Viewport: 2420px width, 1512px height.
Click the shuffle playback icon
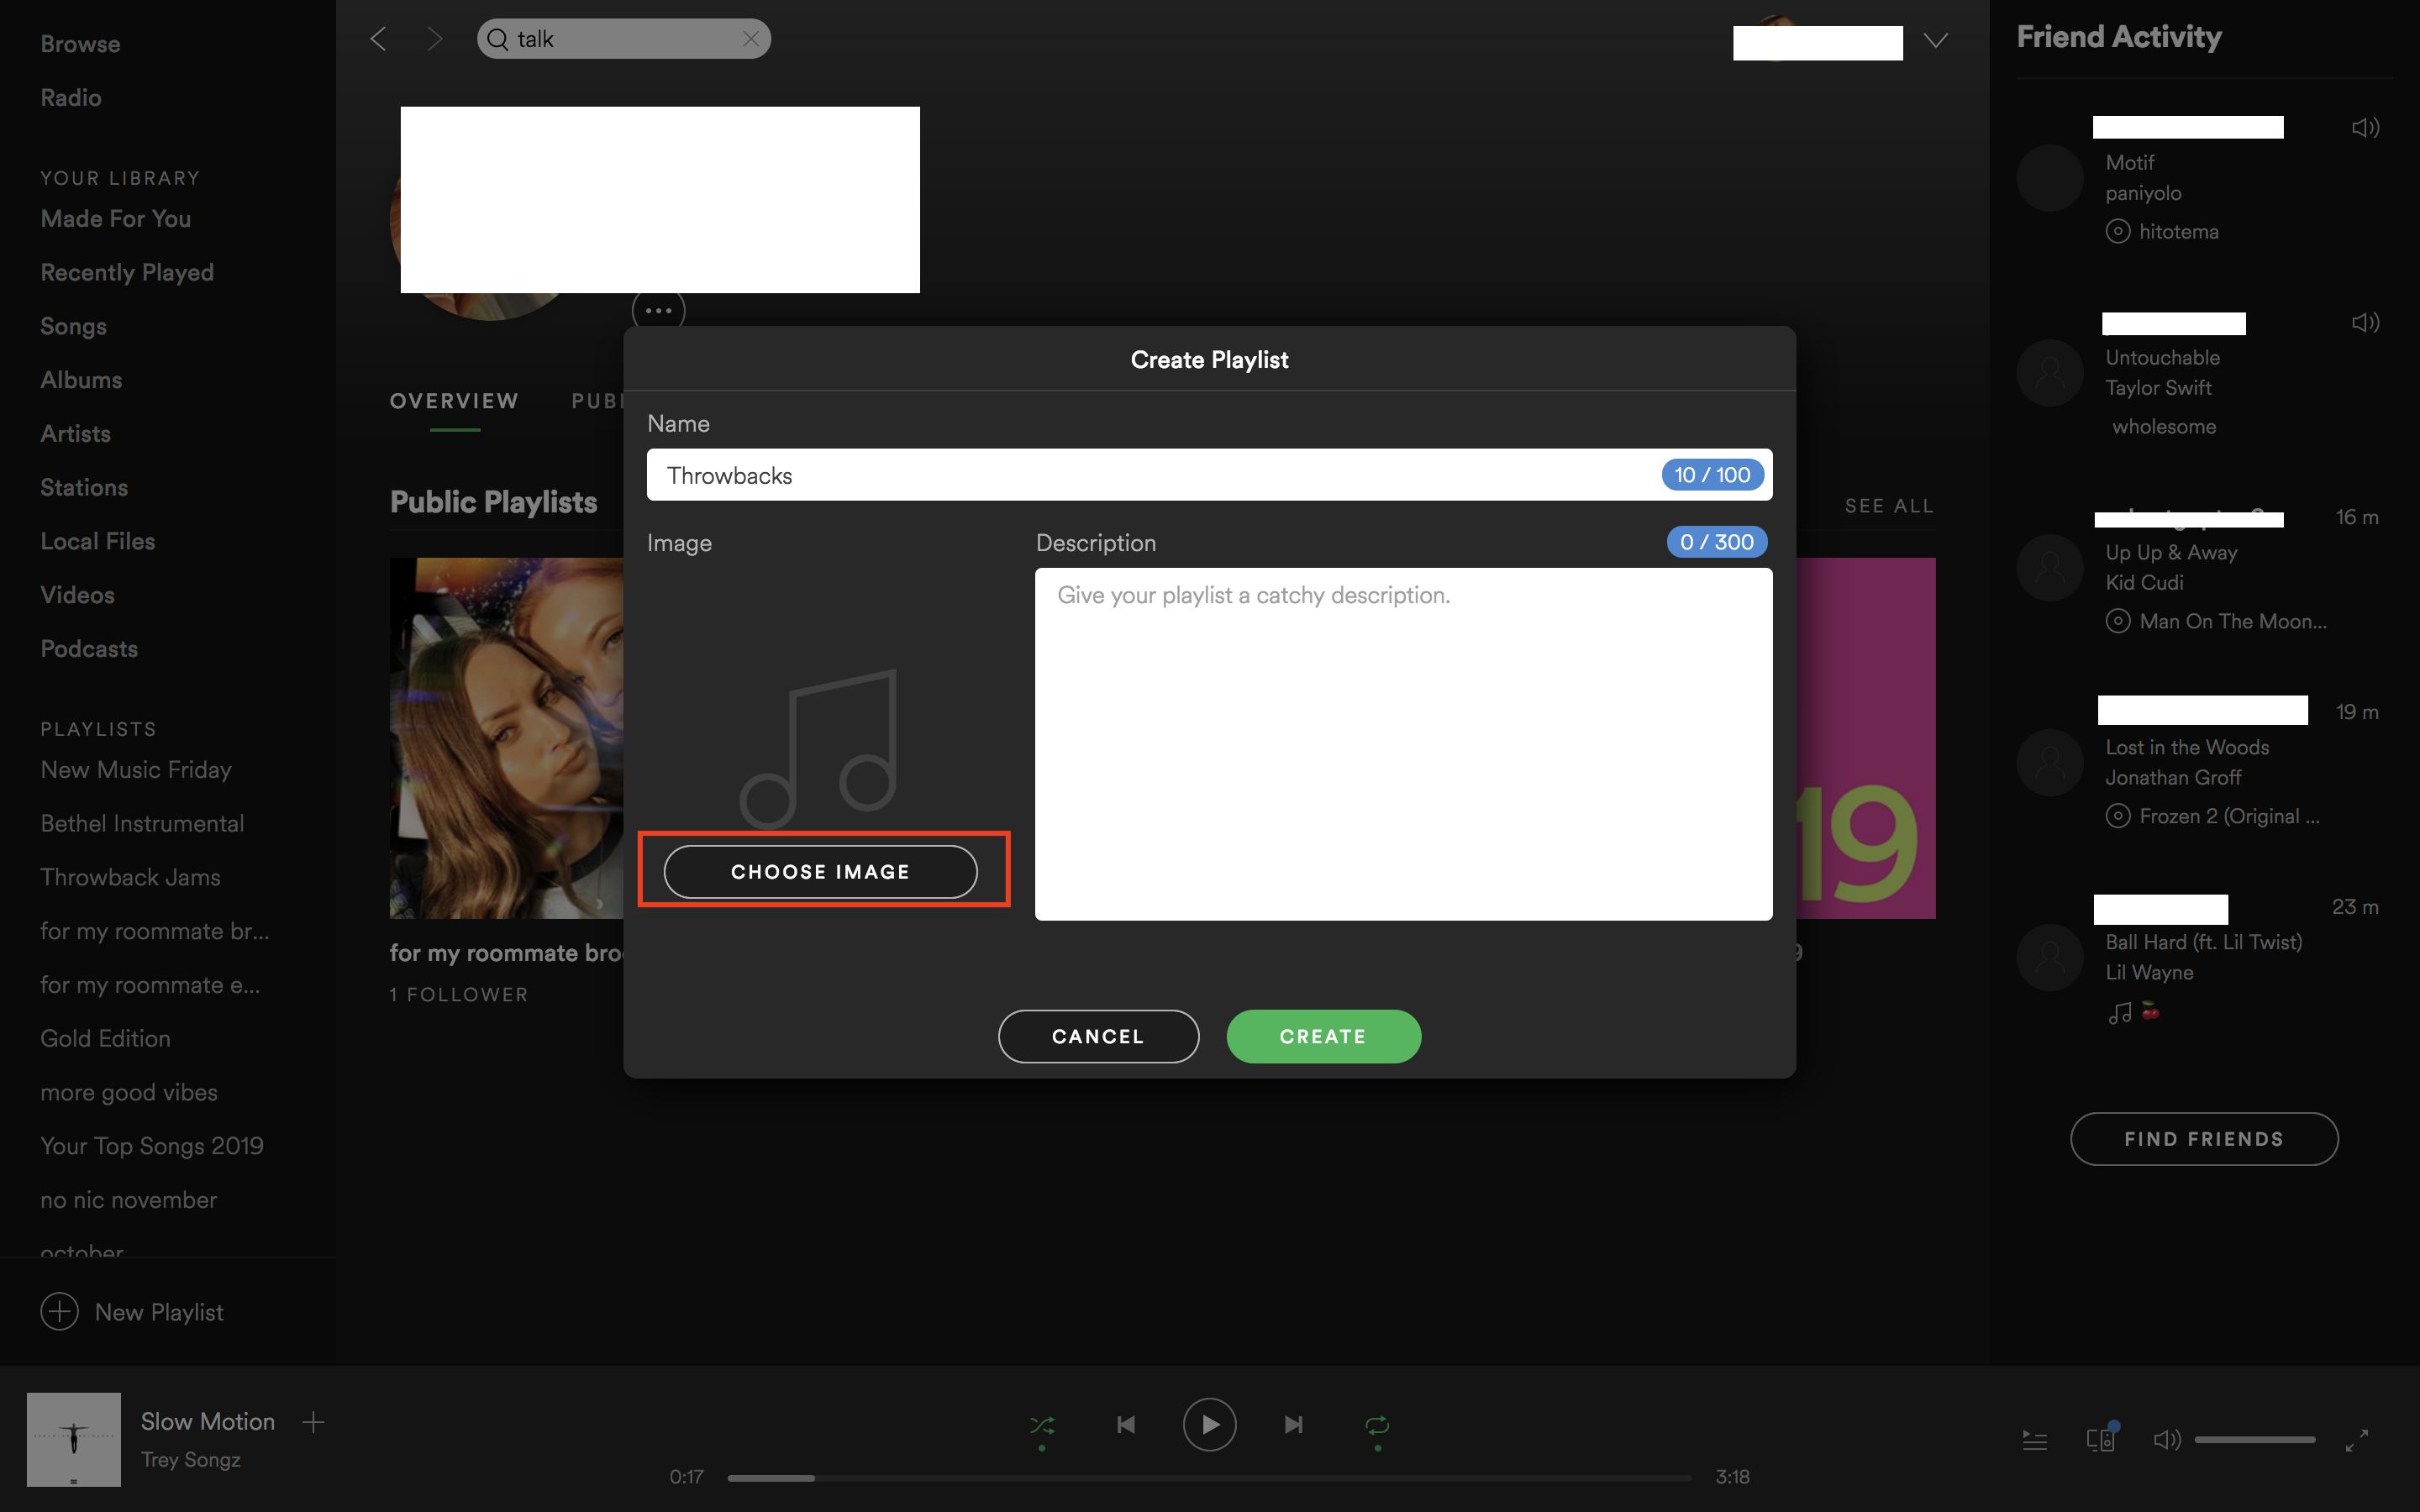(x=1042, y=1423)
